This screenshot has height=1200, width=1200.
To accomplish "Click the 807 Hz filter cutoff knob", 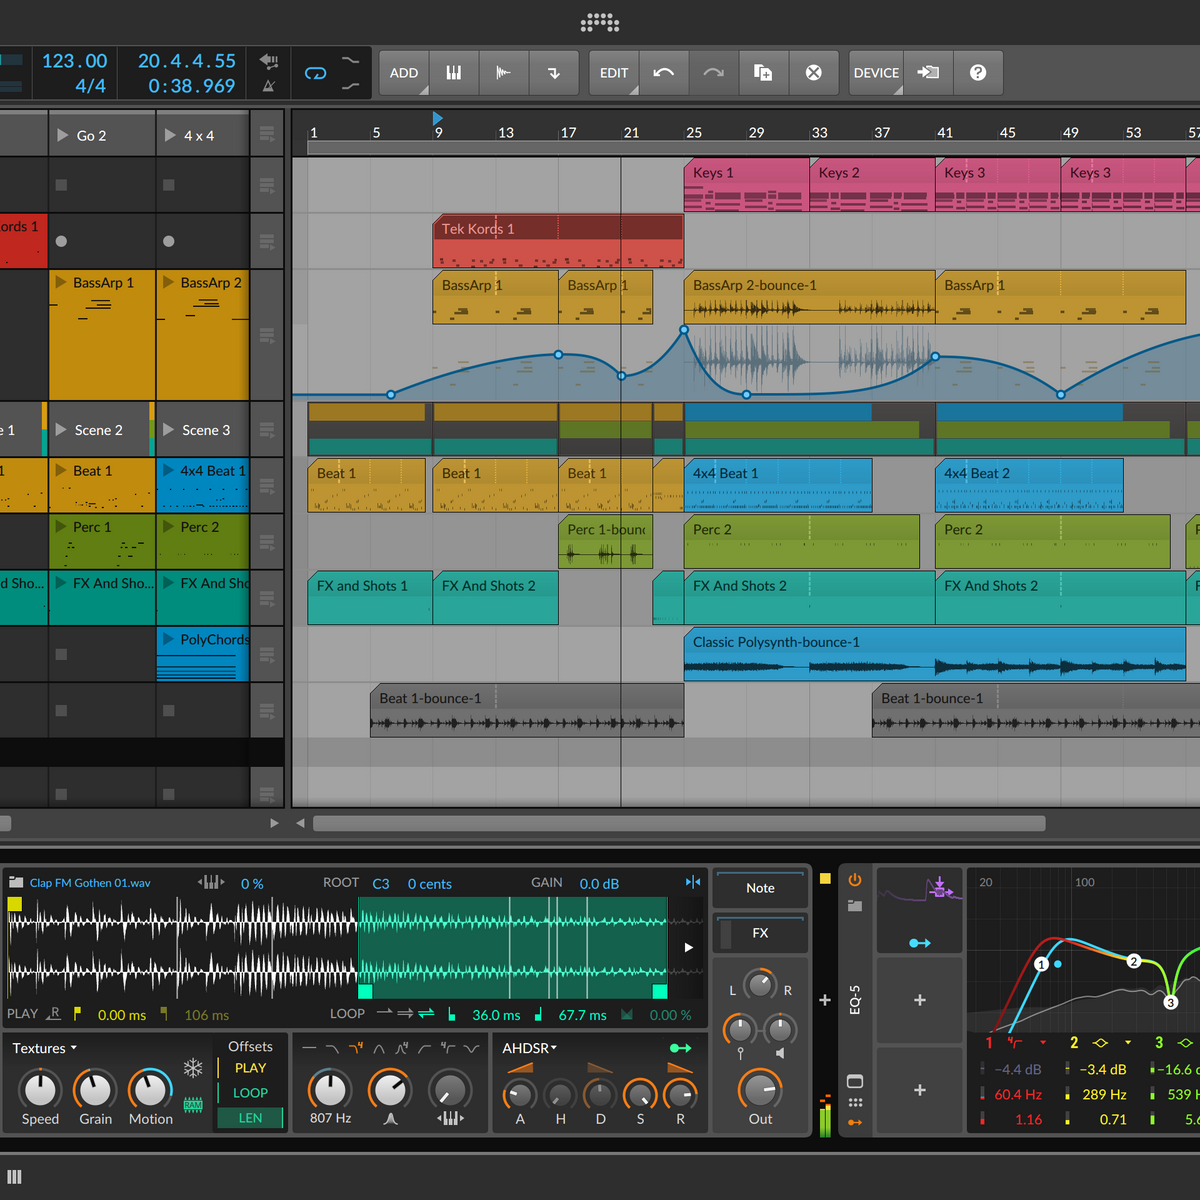I will point(330,1089).
